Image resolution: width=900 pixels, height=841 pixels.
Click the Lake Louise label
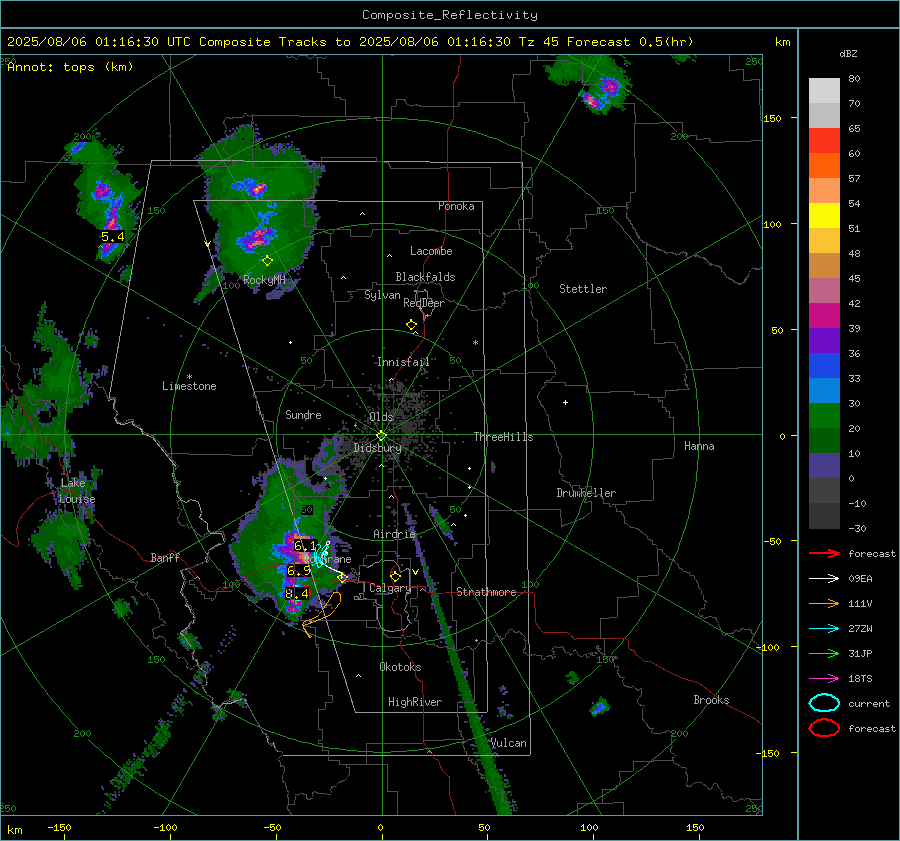coord(76,491)
